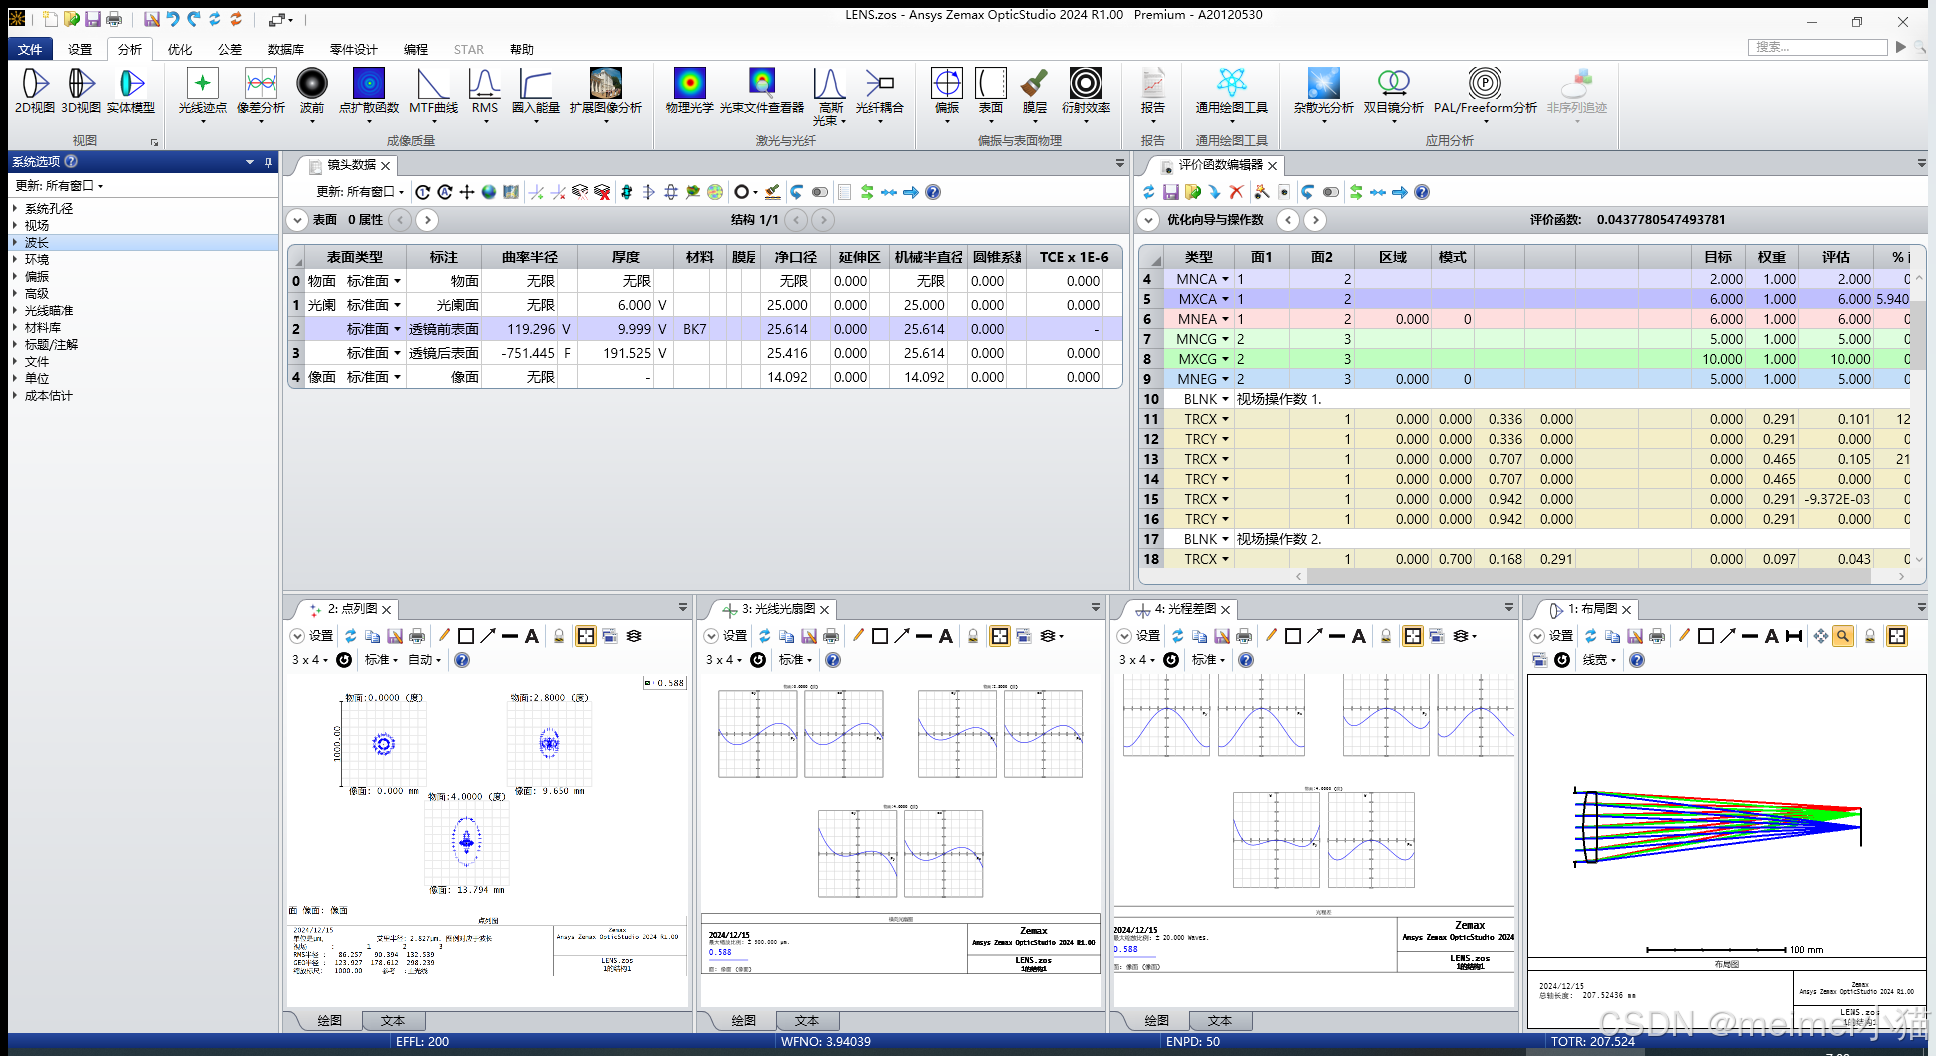Open the 表面 analysis menu
This screenshot has width=1936, height=1056.
coord(991,95)
